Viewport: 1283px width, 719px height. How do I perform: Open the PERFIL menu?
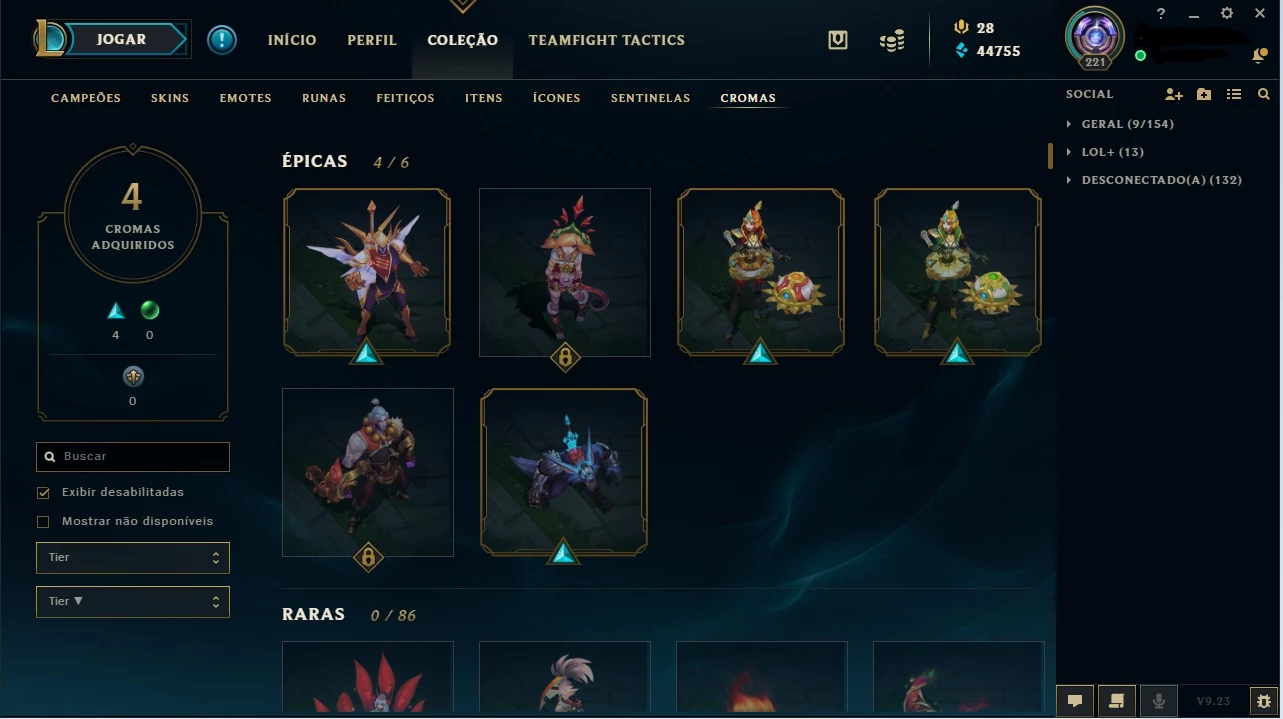[372, 40]
